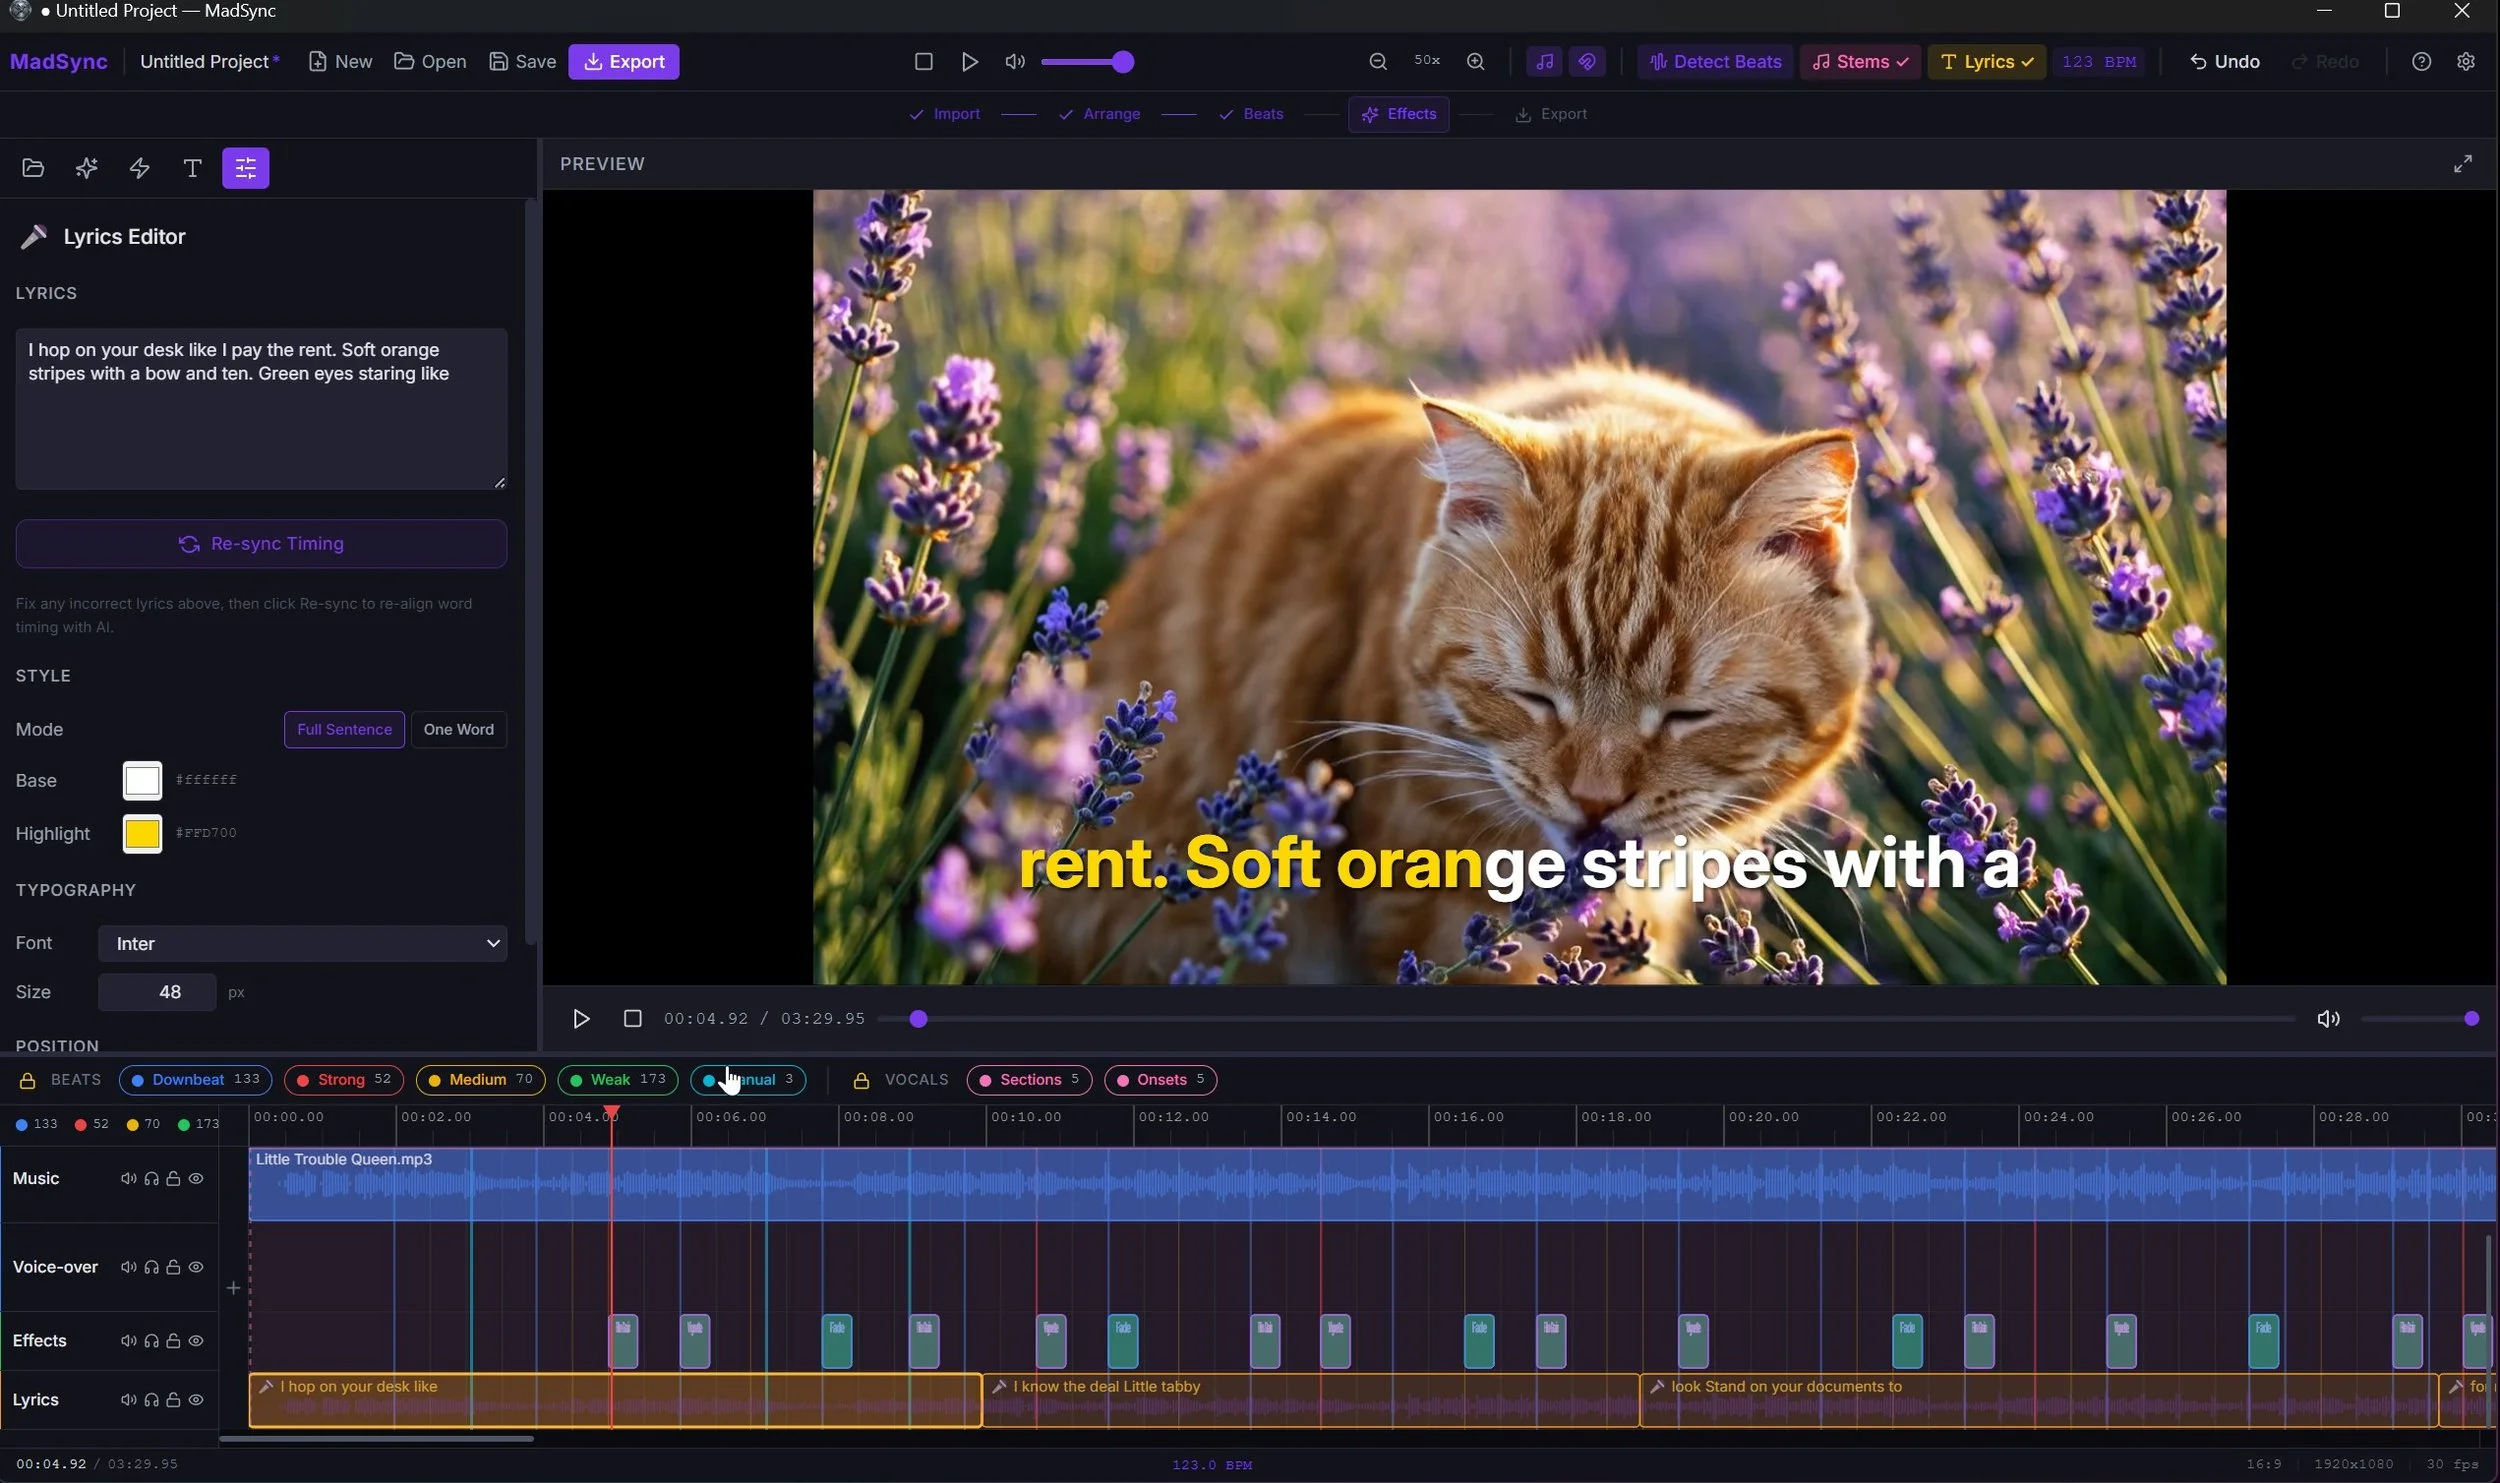Image resolution: width=2500 pixels, height=1483 pixels.
Task: Open the Lyrics Editor text tool icon
Action: point(192,168)
